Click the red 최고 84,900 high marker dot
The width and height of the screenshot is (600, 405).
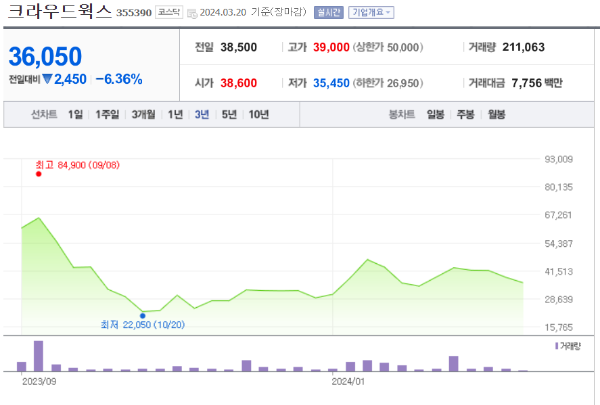[x=39, y=174]
